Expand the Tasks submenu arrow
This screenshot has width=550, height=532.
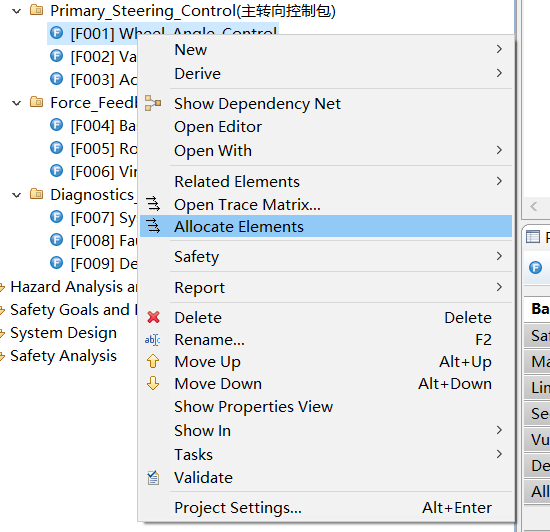499,454
